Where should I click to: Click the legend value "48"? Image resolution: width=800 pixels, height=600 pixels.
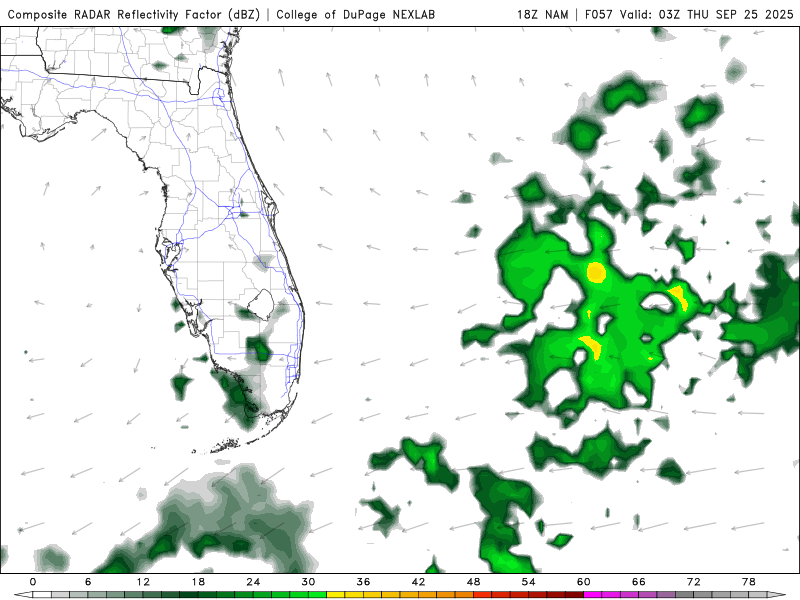473,582
